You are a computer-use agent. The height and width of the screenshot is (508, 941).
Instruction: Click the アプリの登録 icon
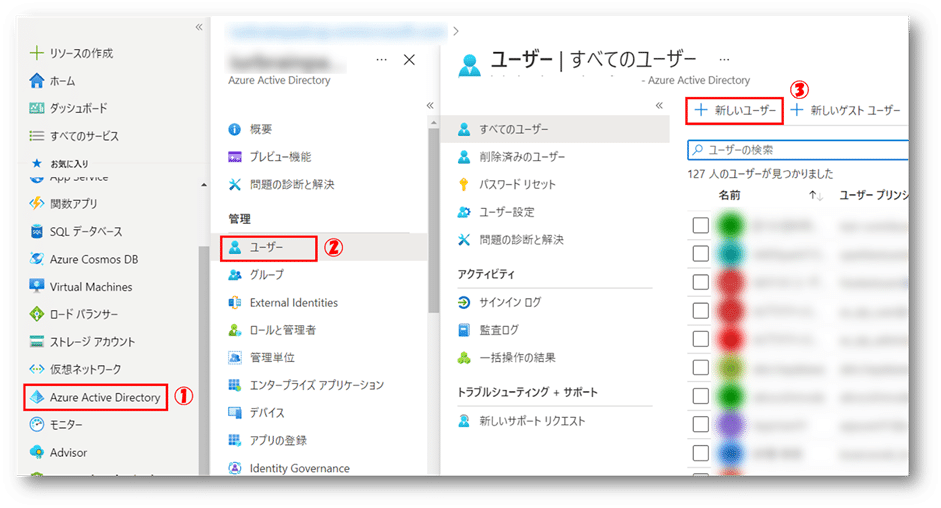coord(235,440)
